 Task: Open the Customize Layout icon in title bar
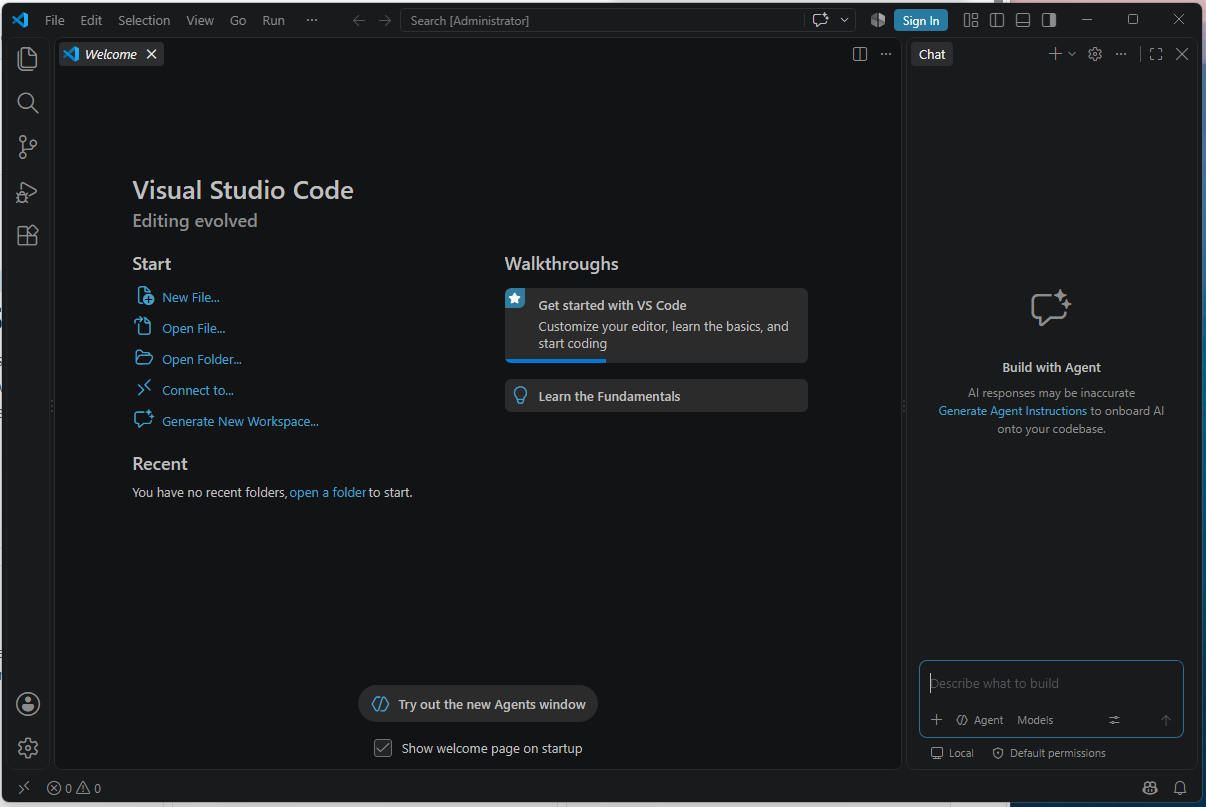coord(971,20)
